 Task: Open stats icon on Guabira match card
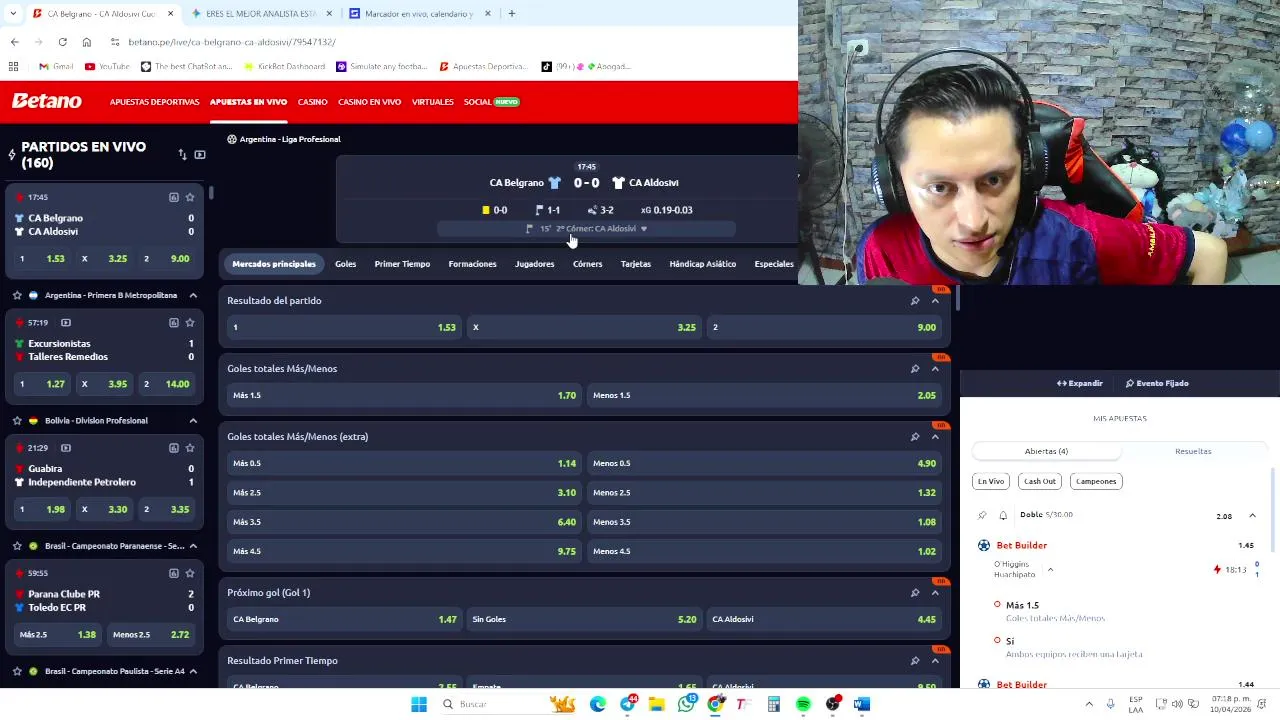point(173,447)
